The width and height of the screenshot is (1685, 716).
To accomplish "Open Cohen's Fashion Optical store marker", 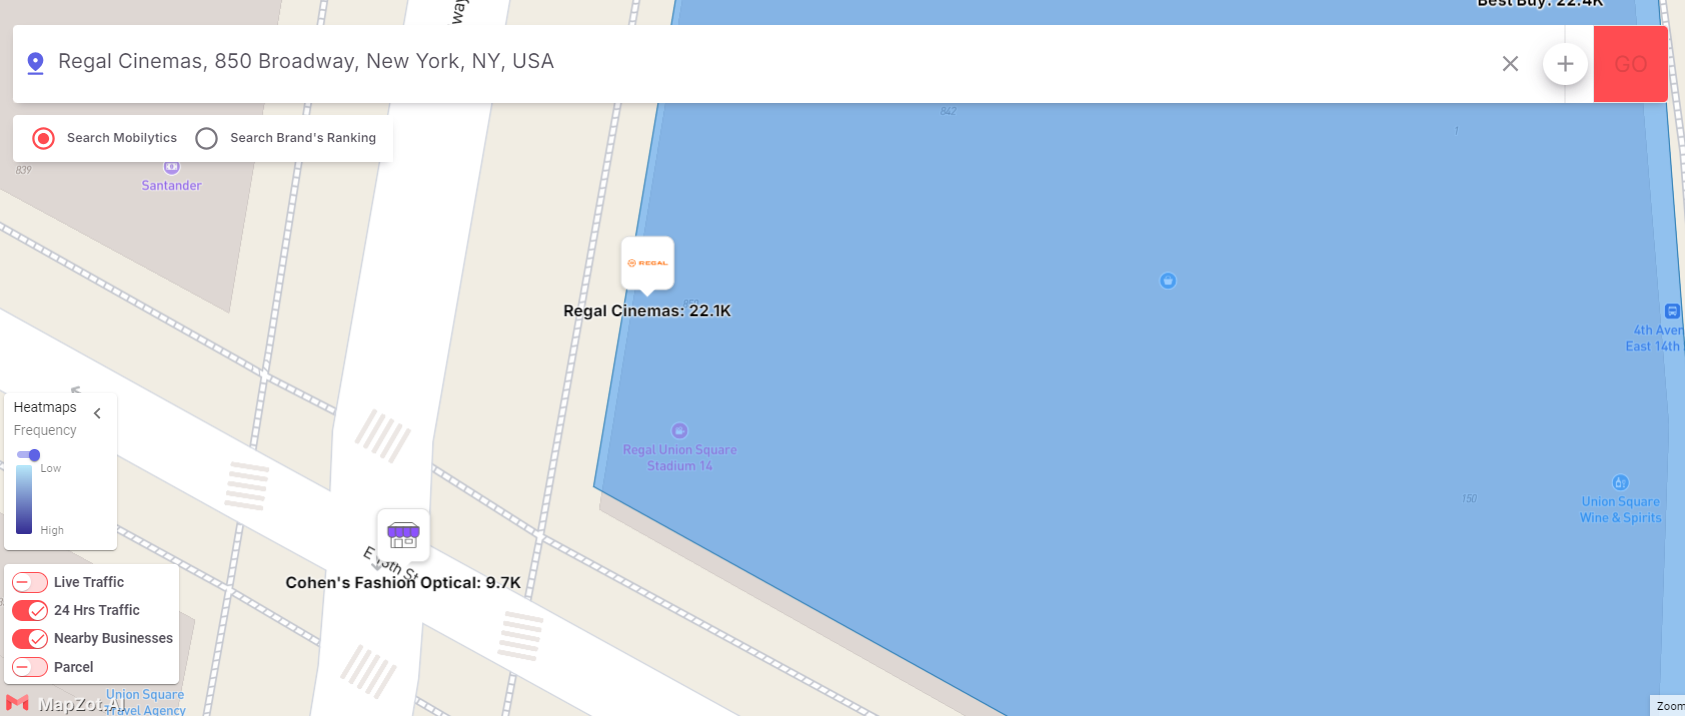I will click(403, 535).
